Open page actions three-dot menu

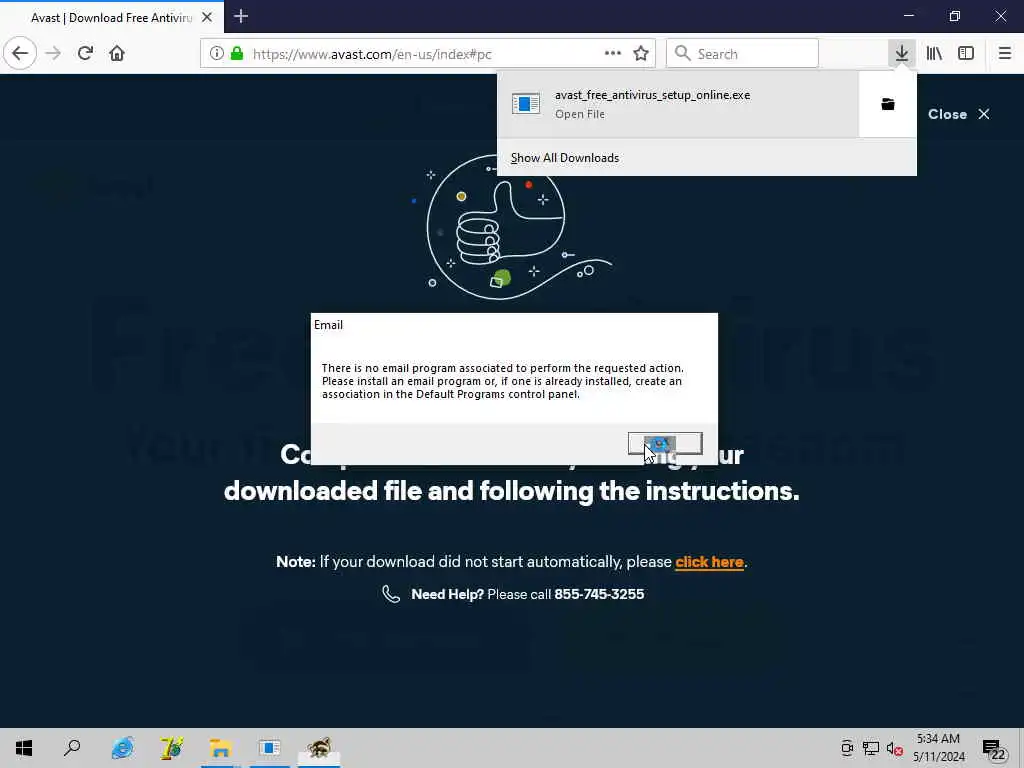point(613,54)
